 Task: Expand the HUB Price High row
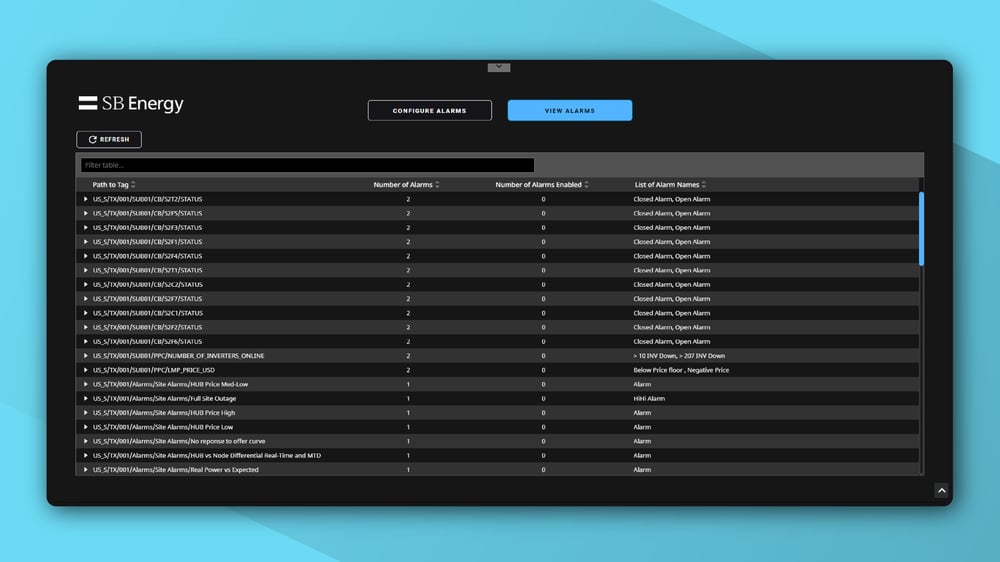pos(86,413)
